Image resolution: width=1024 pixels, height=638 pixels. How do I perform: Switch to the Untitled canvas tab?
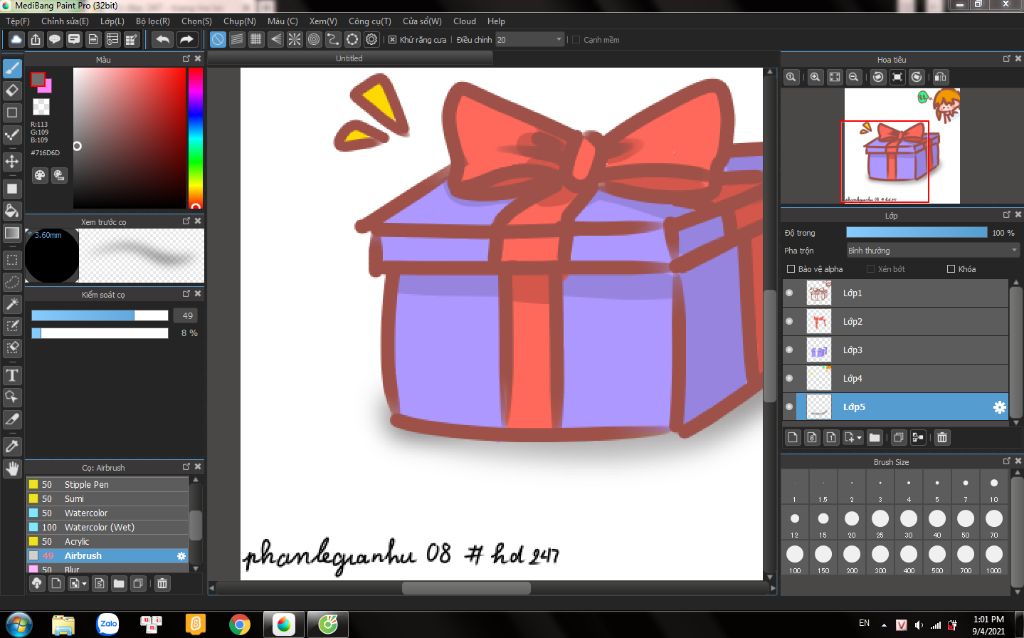coord(349,58)
